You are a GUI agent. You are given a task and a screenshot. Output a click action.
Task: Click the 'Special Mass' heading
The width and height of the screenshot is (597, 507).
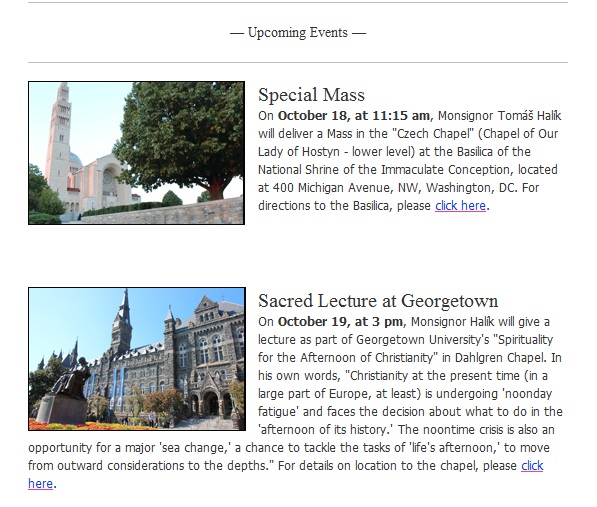(311, 95)
